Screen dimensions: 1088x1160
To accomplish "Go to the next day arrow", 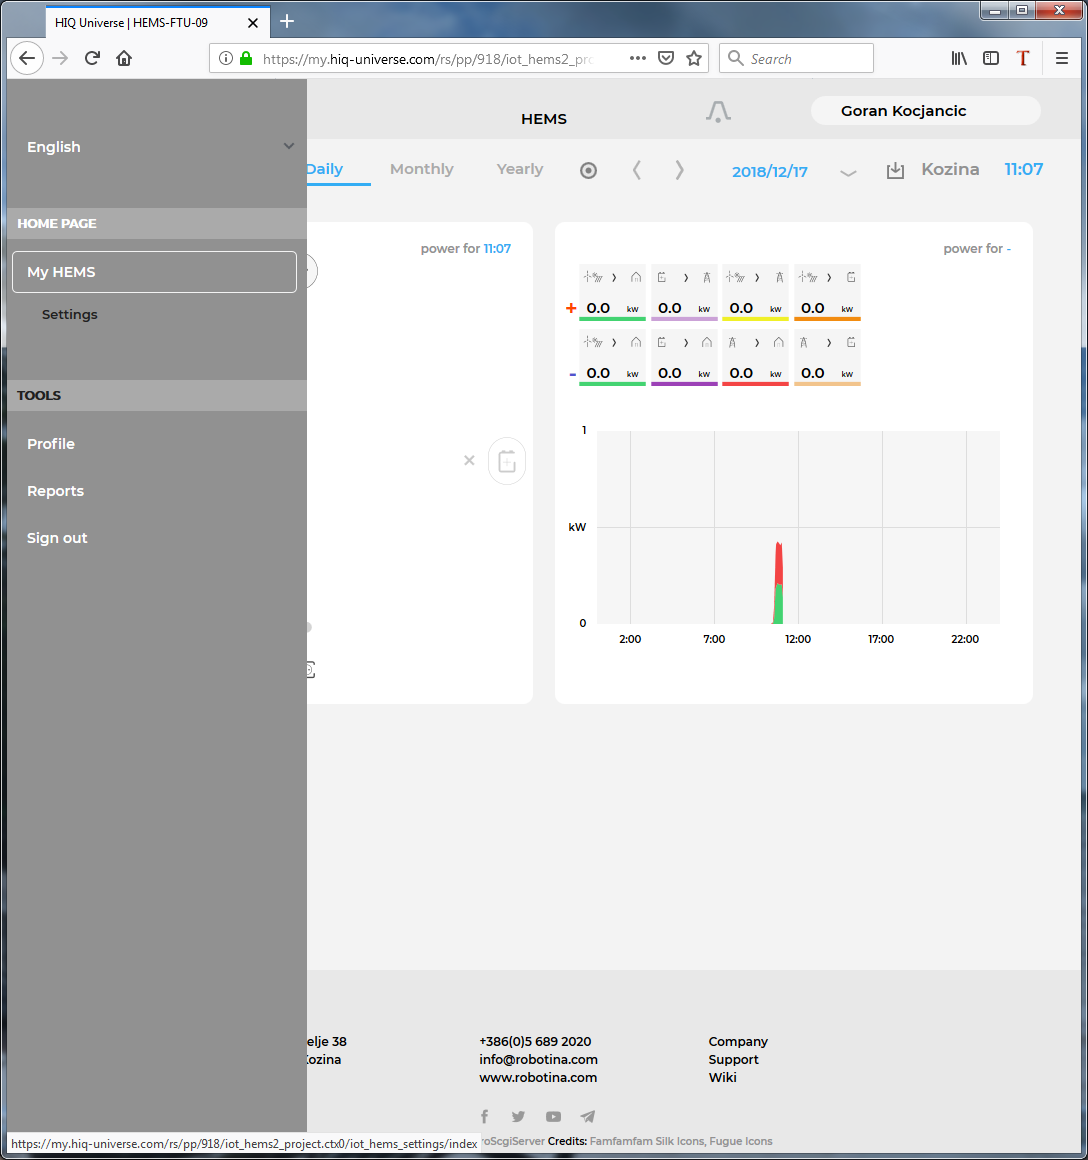I will click(680, 170).
